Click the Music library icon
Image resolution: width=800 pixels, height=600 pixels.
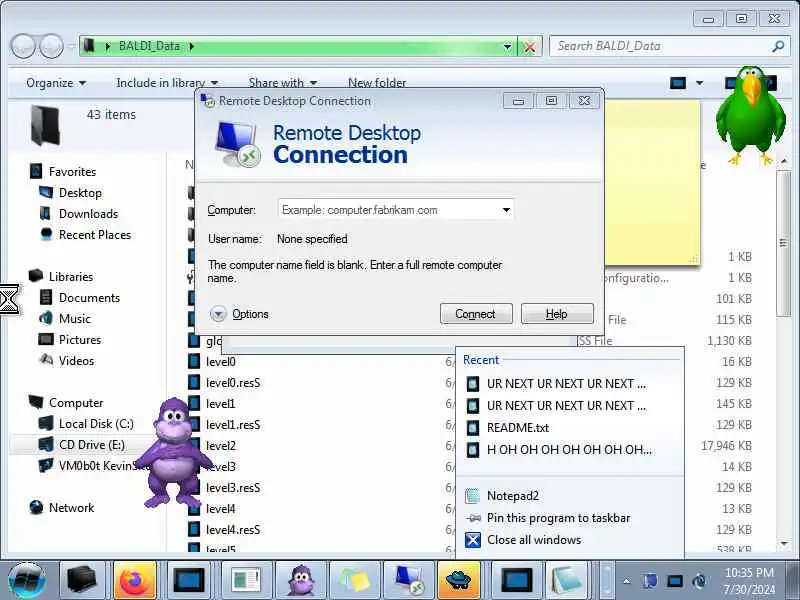click(46, 318)
